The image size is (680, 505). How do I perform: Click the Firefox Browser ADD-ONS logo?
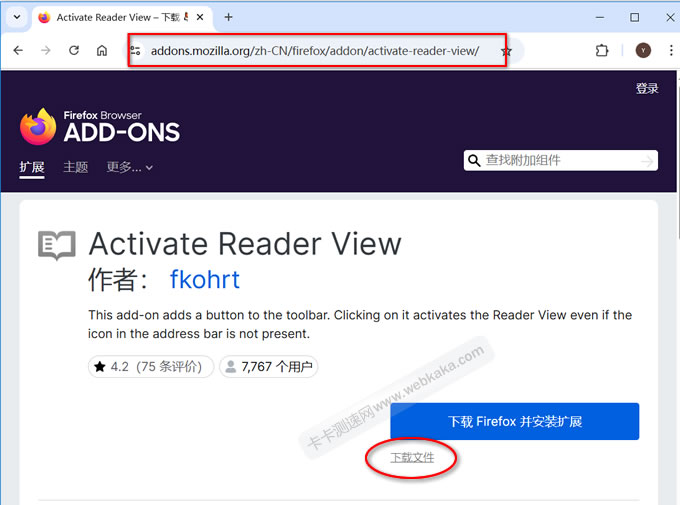click(100, 125)
